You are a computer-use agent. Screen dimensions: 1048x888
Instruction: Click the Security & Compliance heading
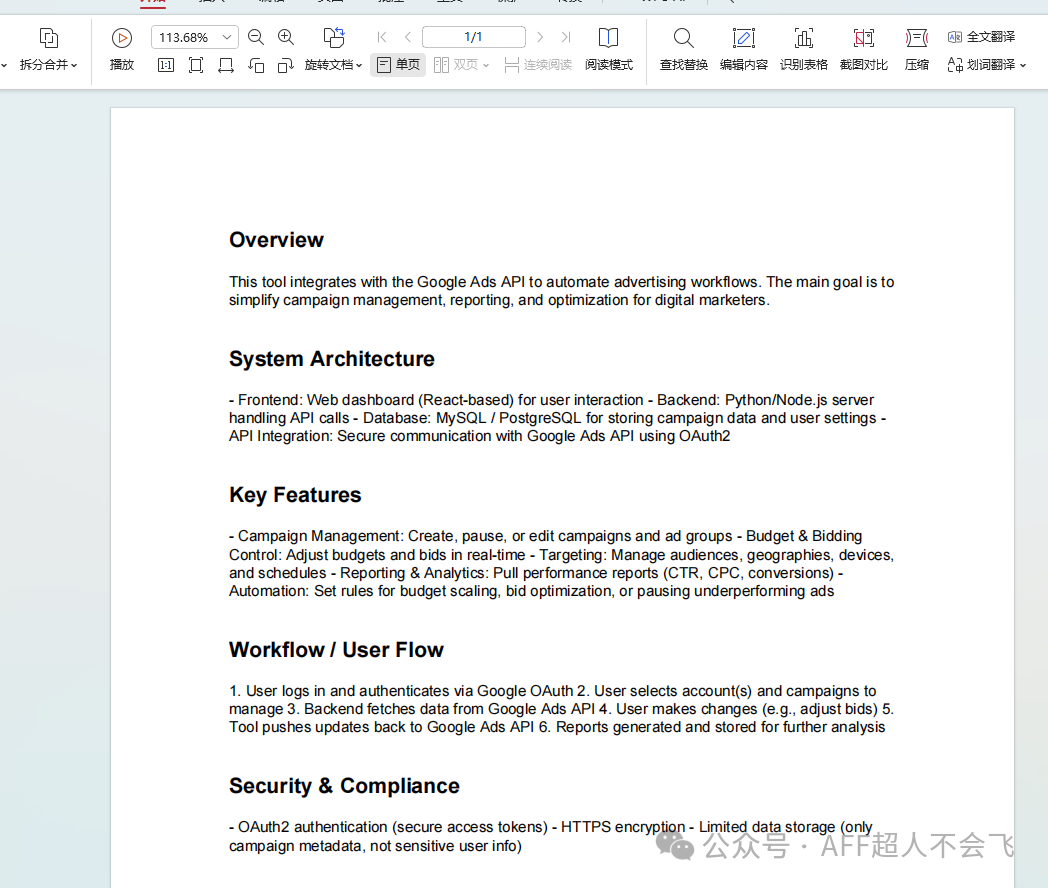tap(344, 786)
